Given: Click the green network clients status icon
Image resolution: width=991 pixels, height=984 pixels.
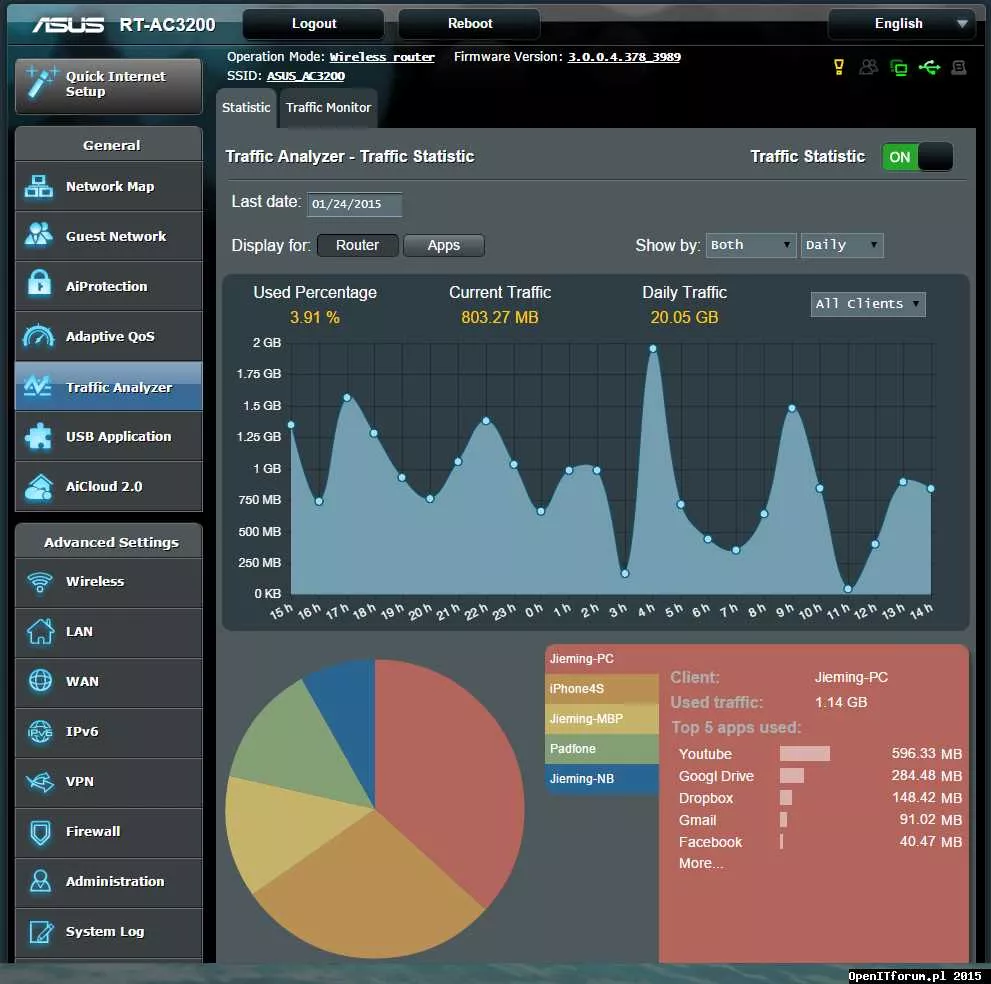Looking at the screenshot, I should tap(898, 67).
